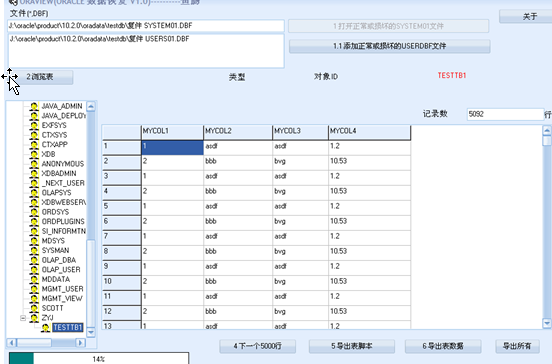Click the EXFSYS user icon

tap(34, 125)
